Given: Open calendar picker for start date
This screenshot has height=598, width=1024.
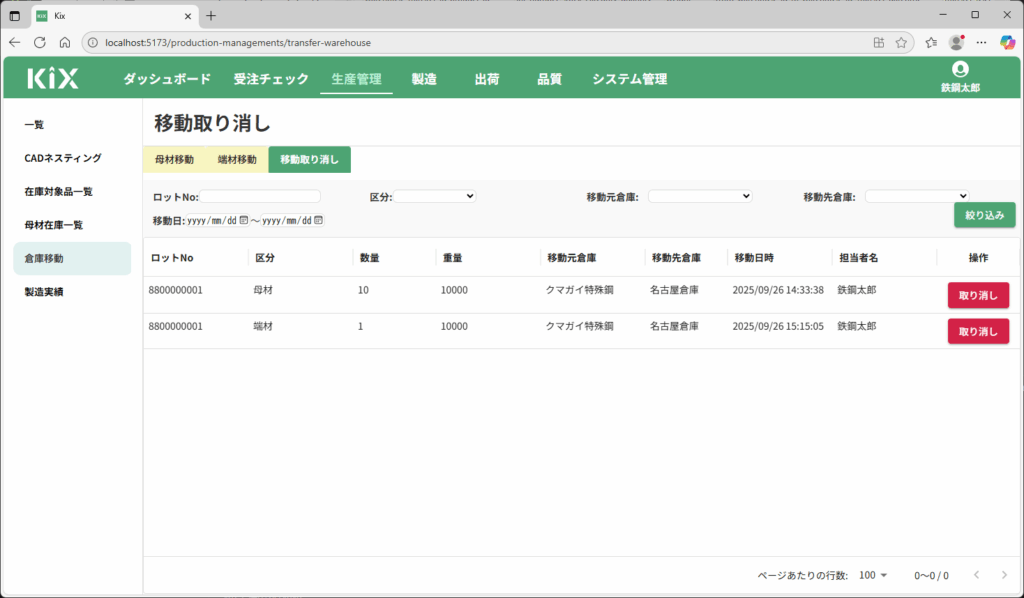Looking at the screenshot, I should coord(243,221).
